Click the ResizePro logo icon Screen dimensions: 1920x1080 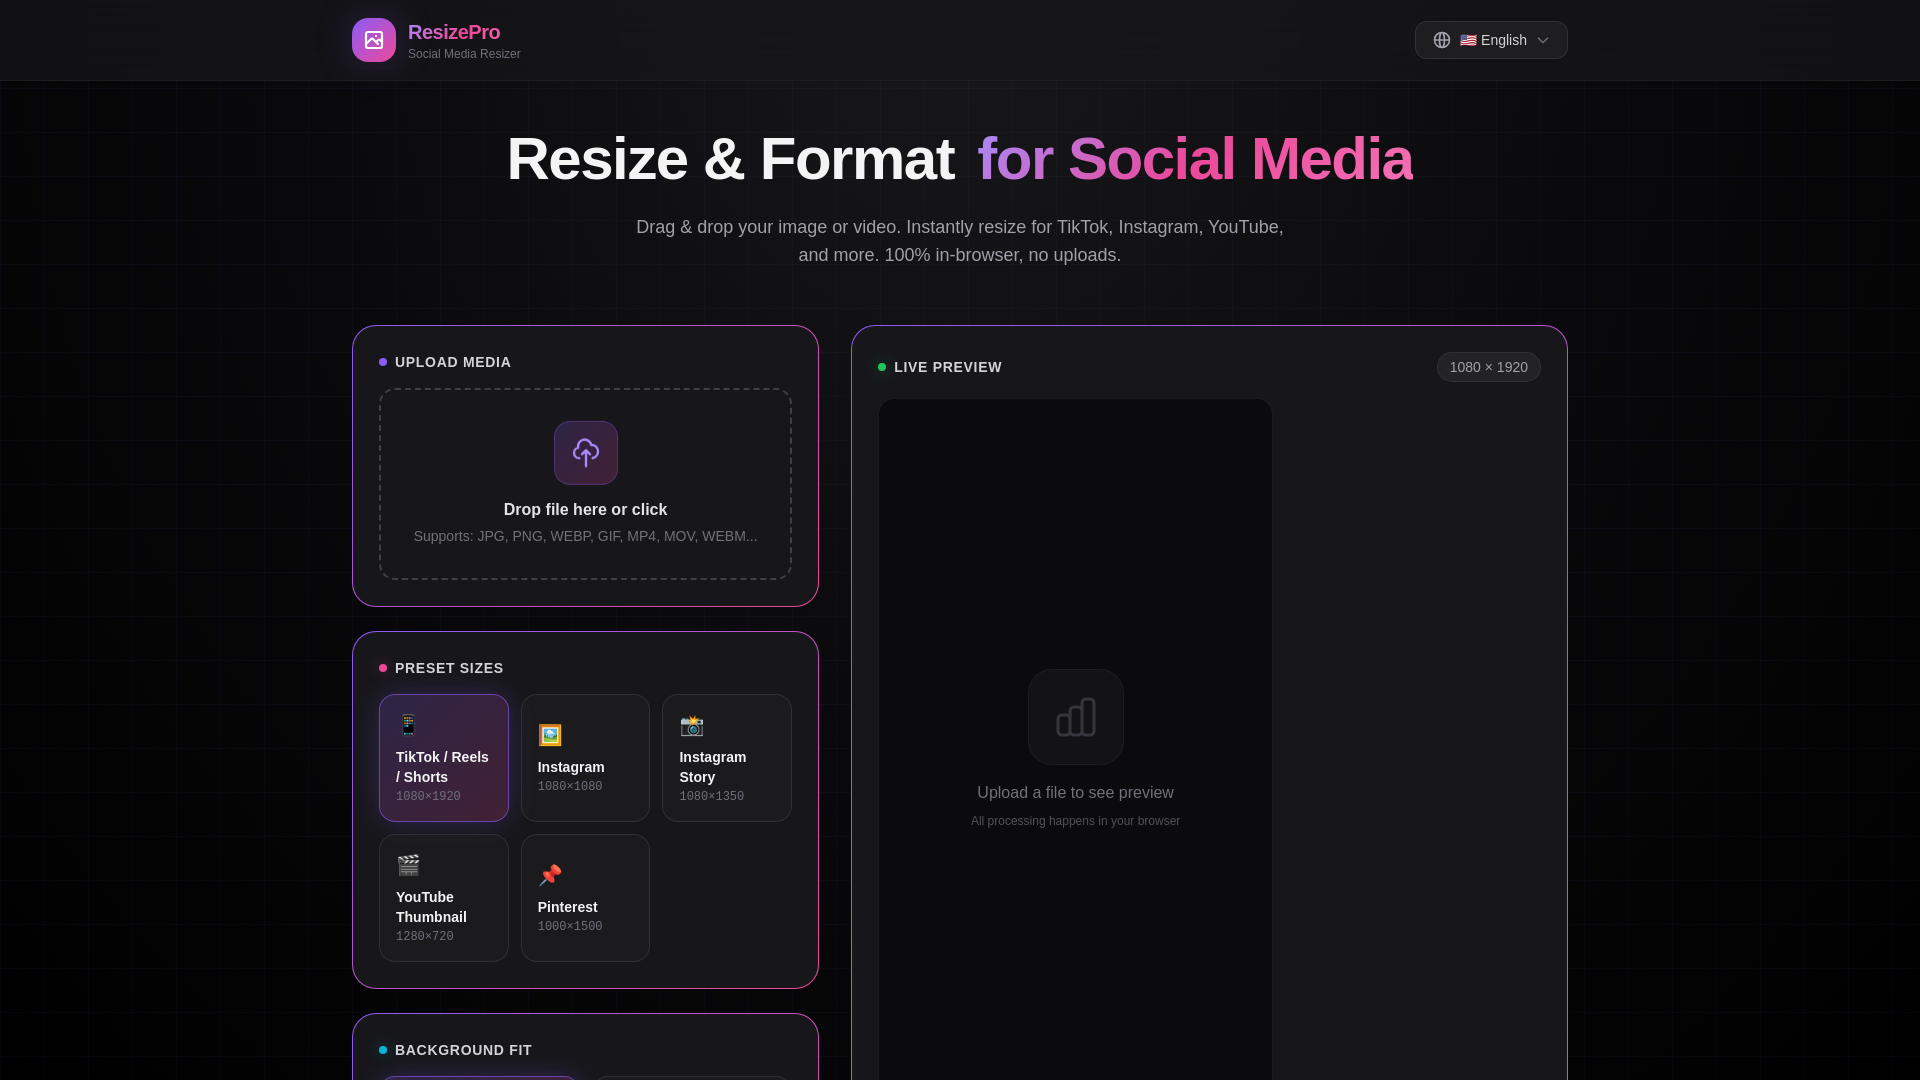point(374,40)
